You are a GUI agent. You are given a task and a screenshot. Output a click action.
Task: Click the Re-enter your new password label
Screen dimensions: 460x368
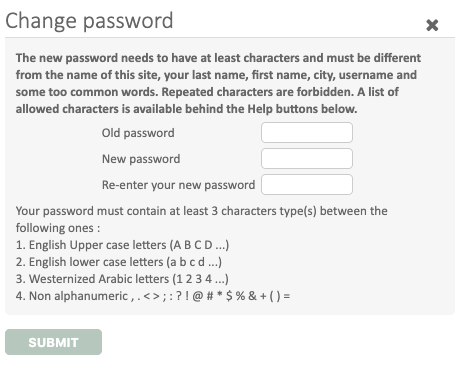[x=178, y=185]
